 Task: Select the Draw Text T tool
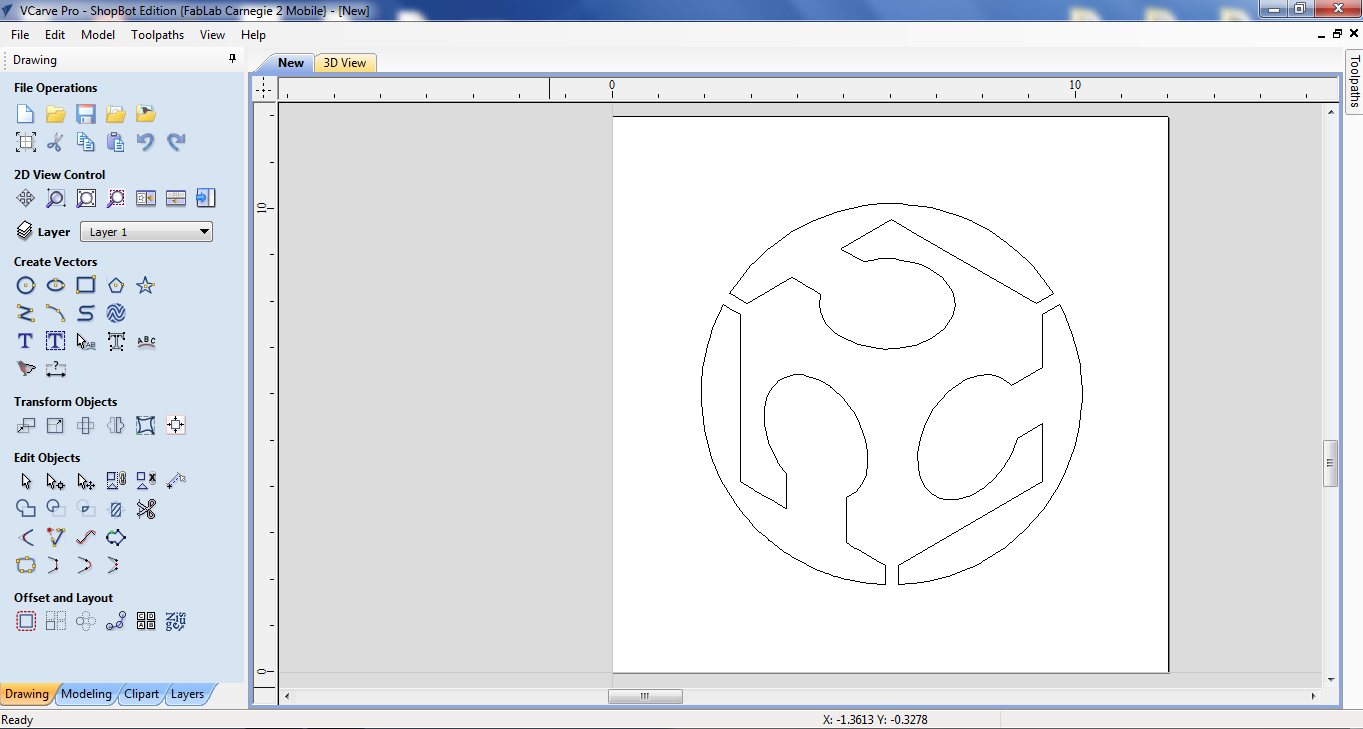(26, 342)
